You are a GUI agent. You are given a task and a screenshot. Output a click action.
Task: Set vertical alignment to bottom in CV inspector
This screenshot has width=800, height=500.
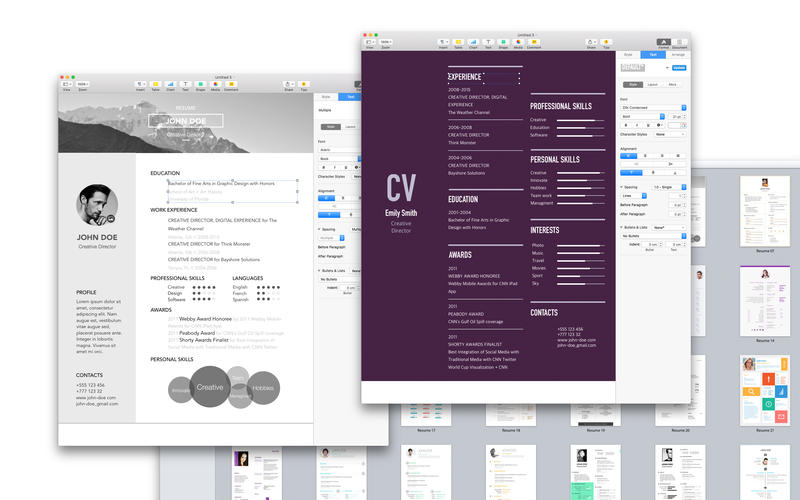(675, 172)
